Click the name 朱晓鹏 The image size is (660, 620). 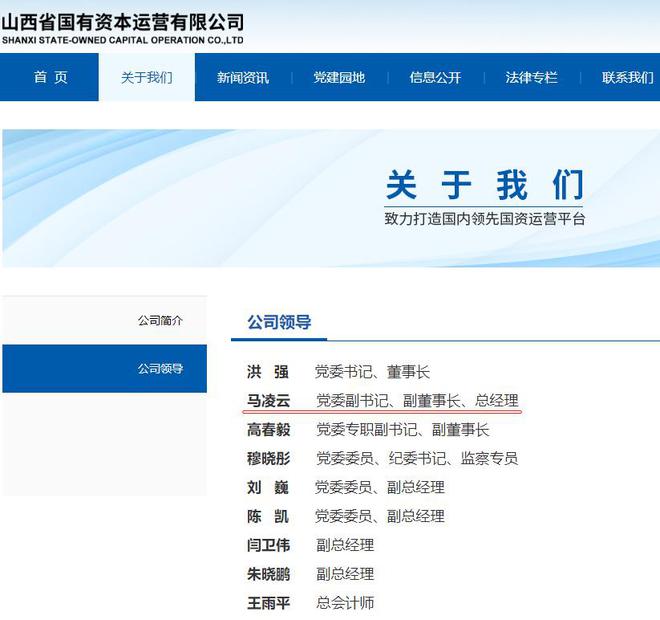[268, 574]
